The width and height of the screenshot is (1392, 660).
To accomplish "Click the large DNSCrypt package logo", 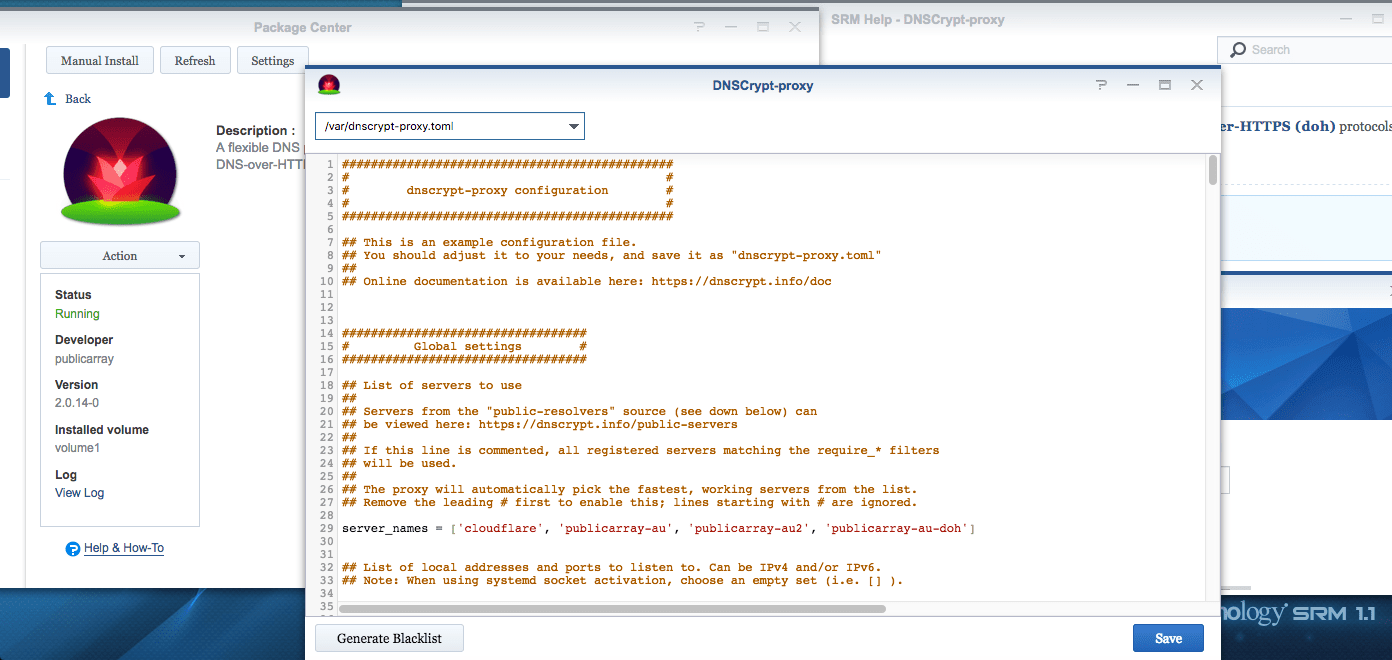I will point(121,171).
